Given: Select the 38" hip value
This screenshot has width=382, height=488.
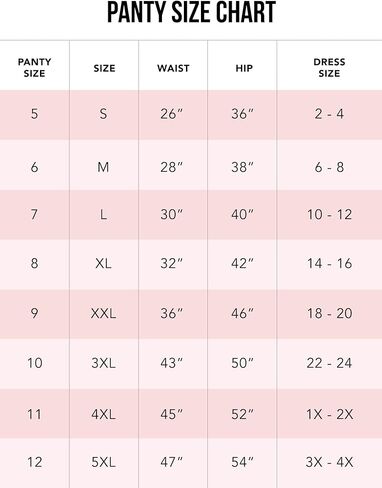Looking at the screenshot, I should pos(242,167).
